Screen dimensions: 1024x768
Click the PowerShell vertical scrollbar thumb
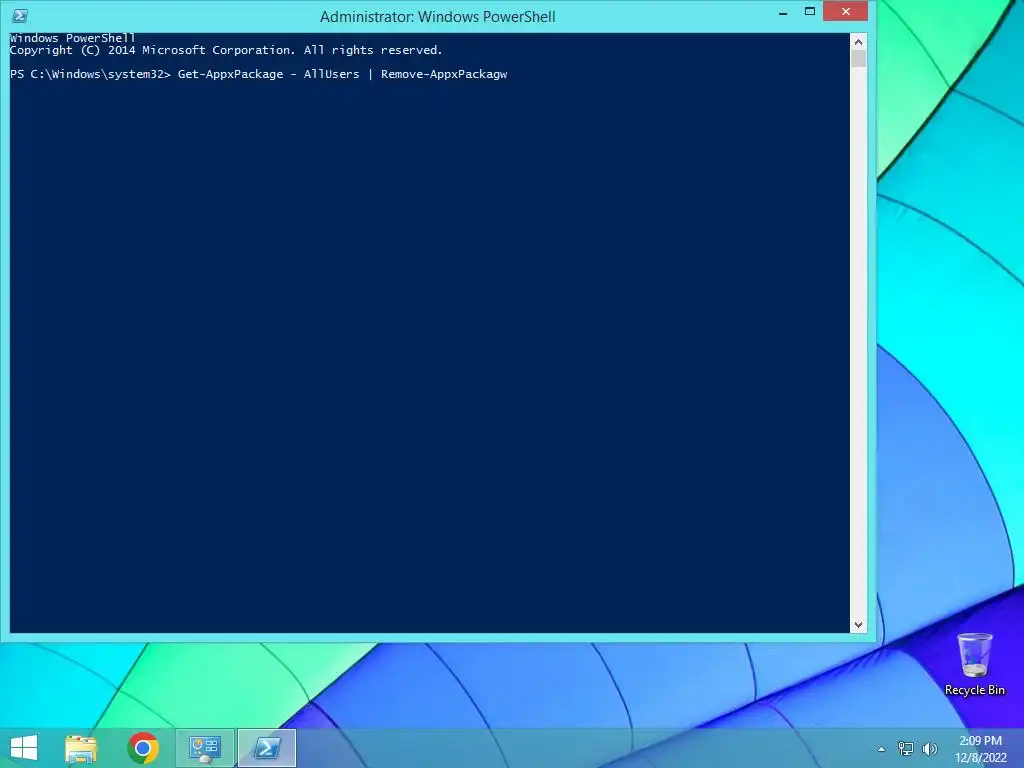858,59
